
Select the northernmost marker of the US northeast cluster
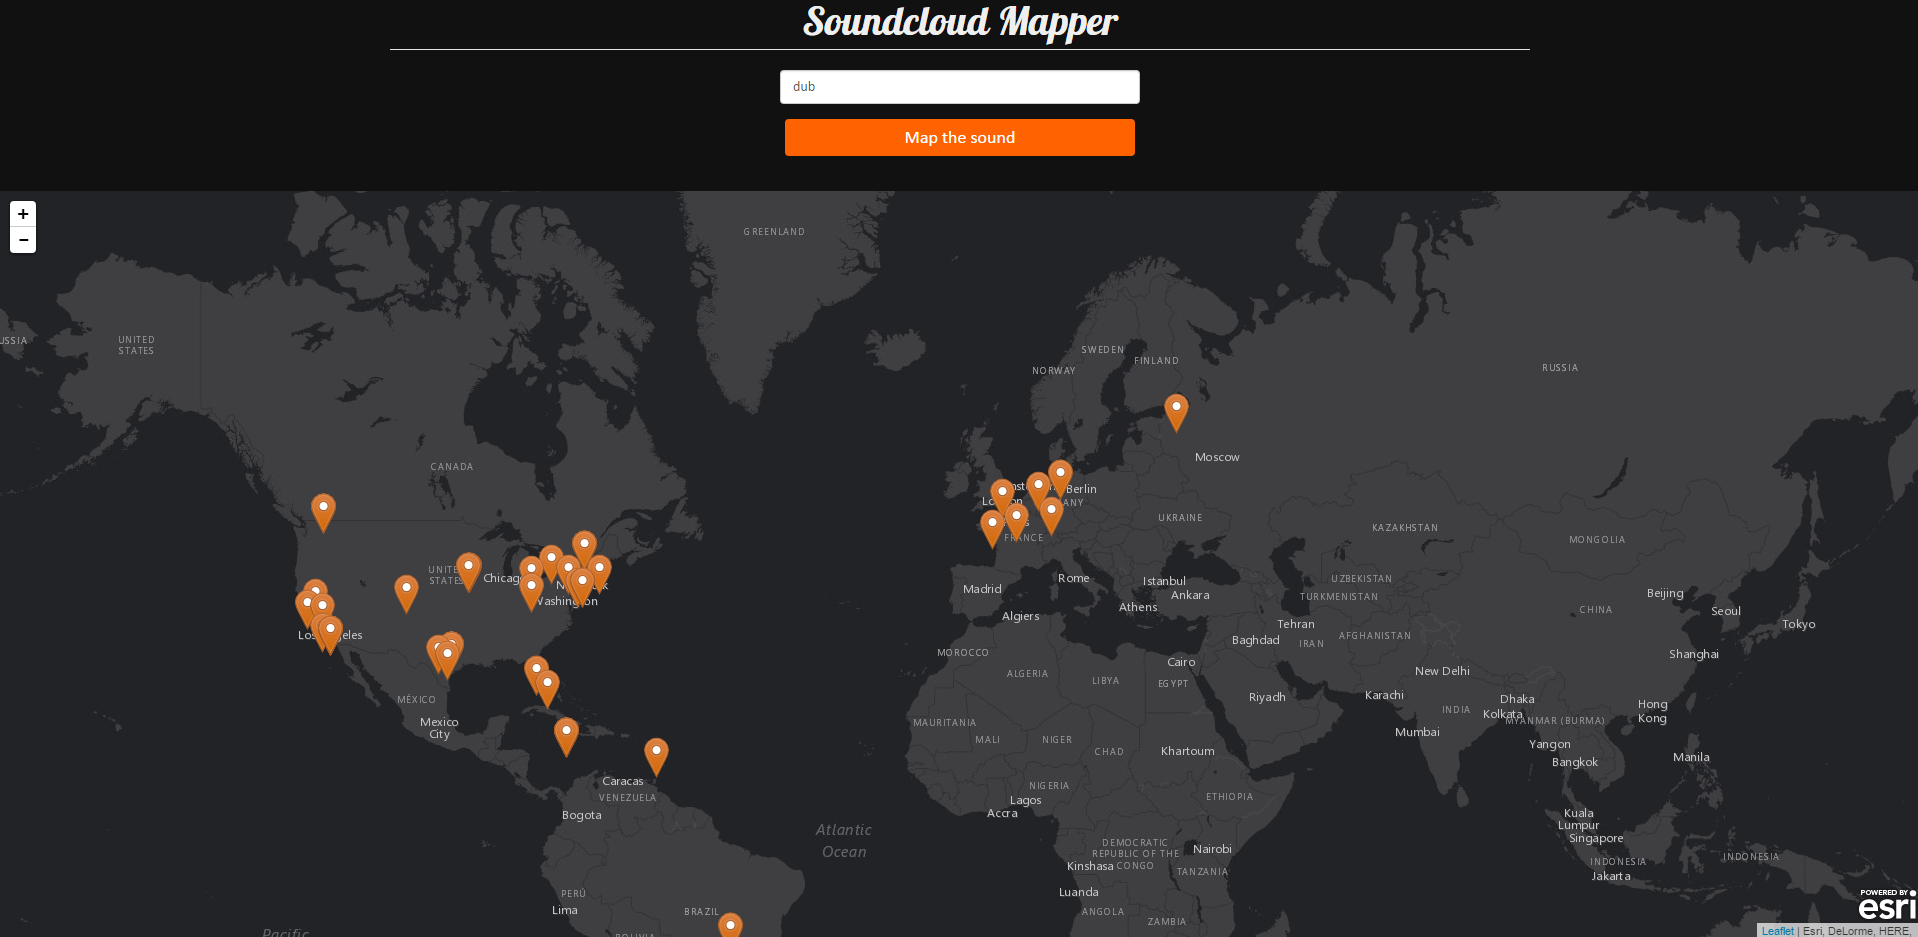tap(584, 549)
